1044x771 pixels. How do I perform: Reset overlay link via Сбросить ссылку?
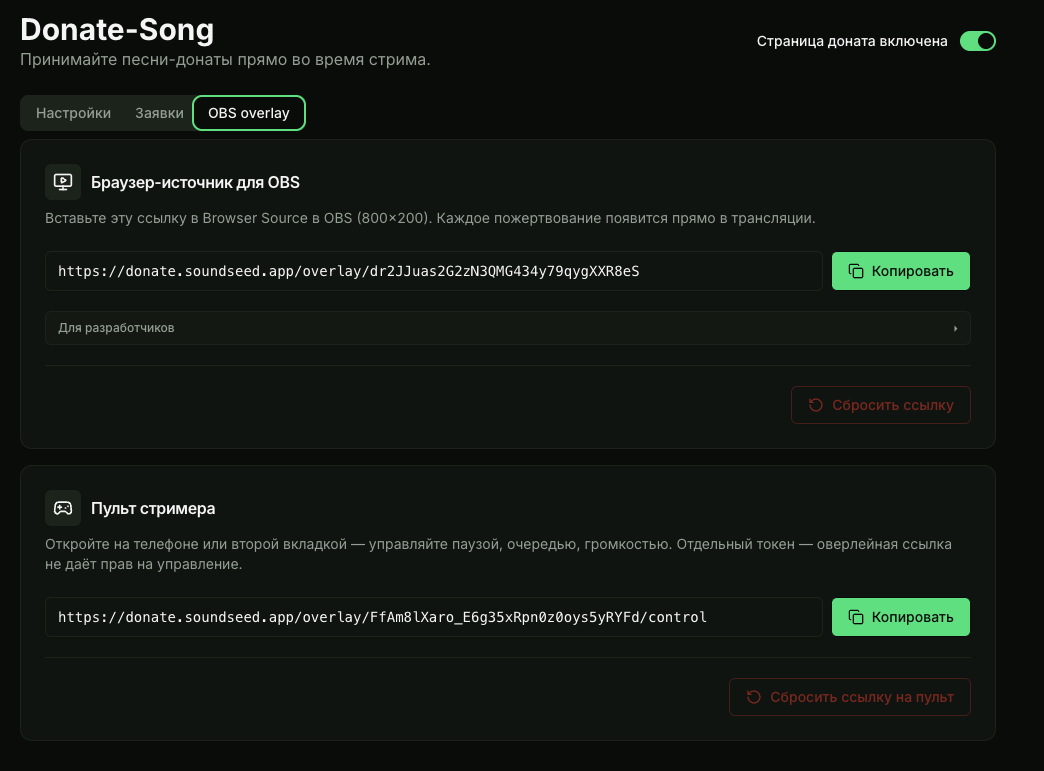(x=880, y=405)
